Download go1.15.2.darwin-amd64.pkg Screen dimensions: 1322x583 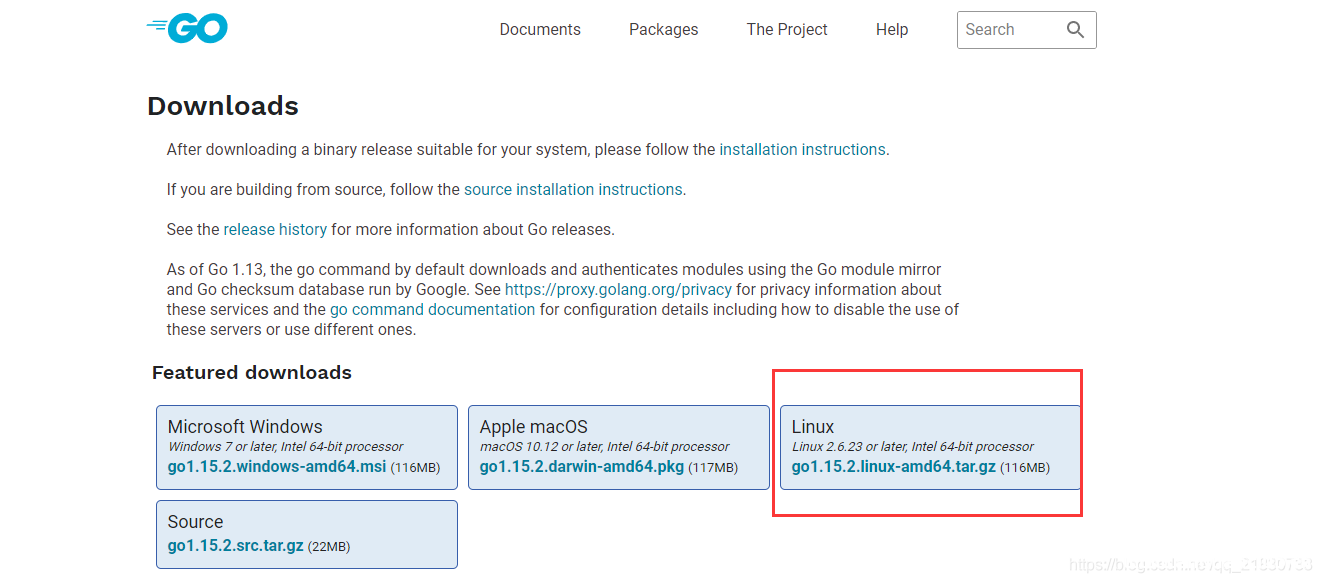coord(582,467)
